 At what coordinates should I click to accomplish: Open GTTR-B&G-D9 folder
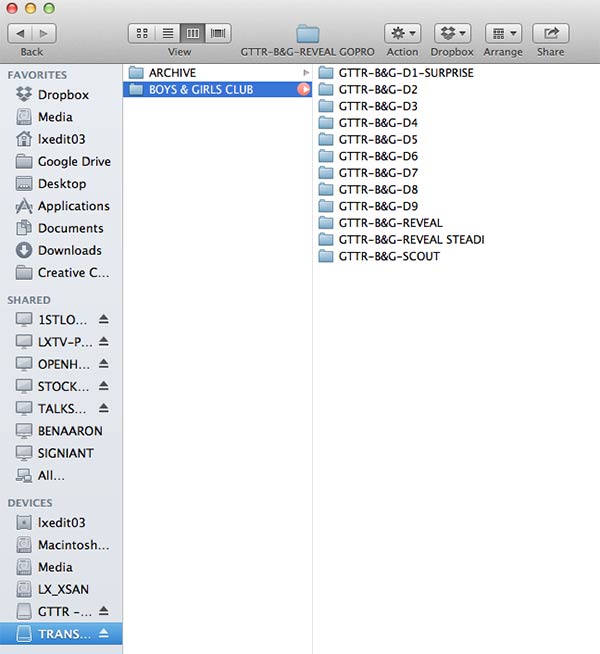point(368,206)
